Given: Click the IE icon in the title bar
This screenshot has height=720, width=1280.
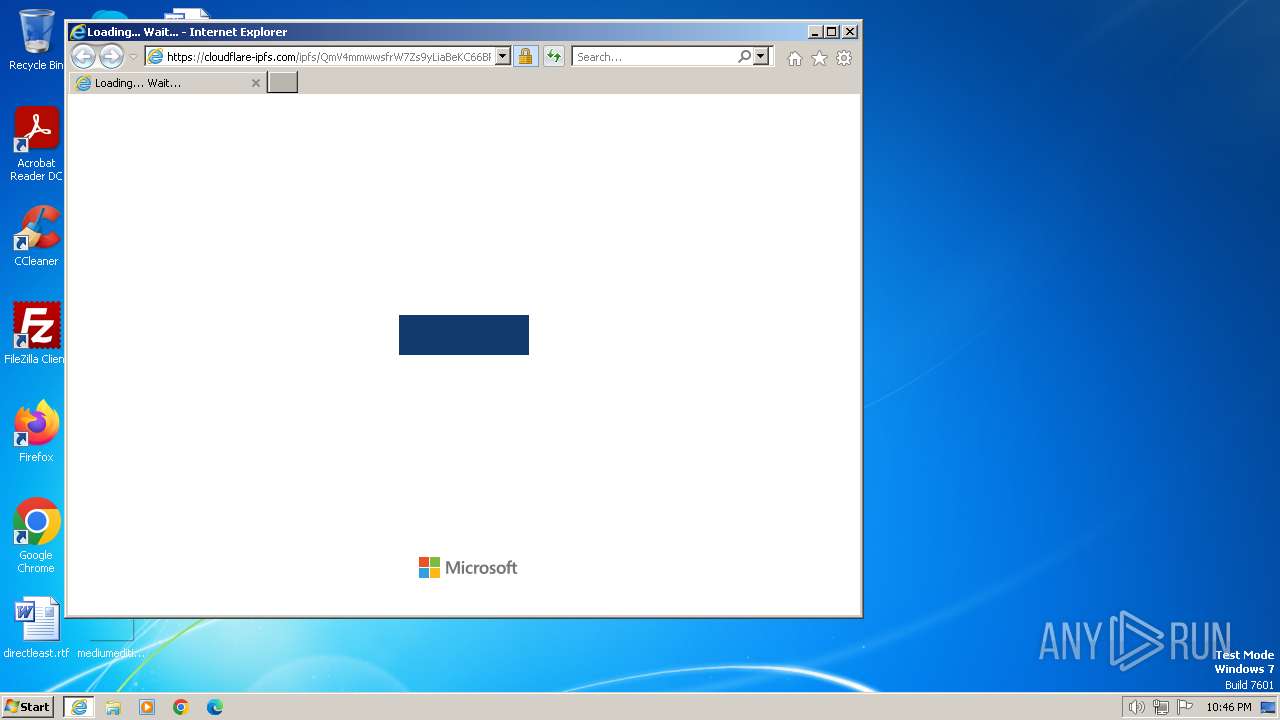Looking at the screenshot, I should 77,32.
